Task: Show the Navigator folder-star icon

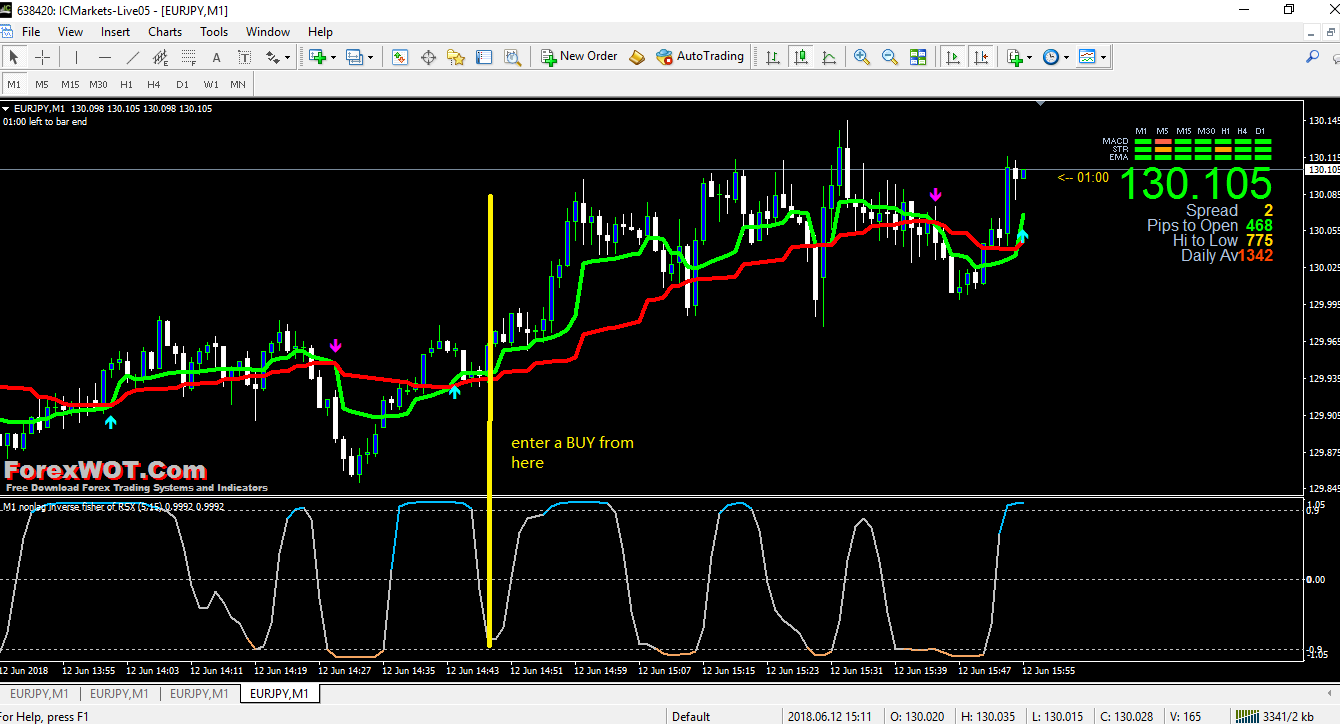Action: pos(456,57)
